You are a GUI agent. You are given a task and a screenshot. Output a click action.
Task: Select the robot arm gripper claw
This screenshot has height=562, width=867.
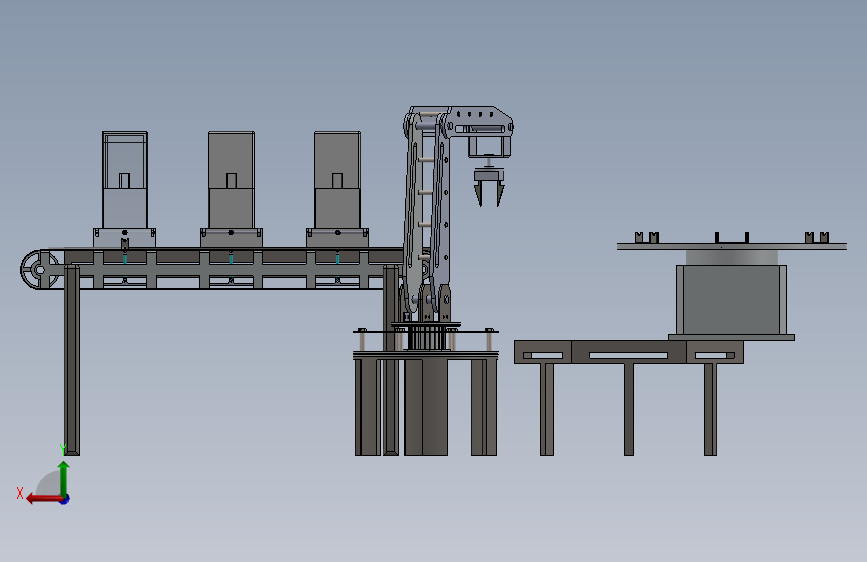tap(489, 187)
